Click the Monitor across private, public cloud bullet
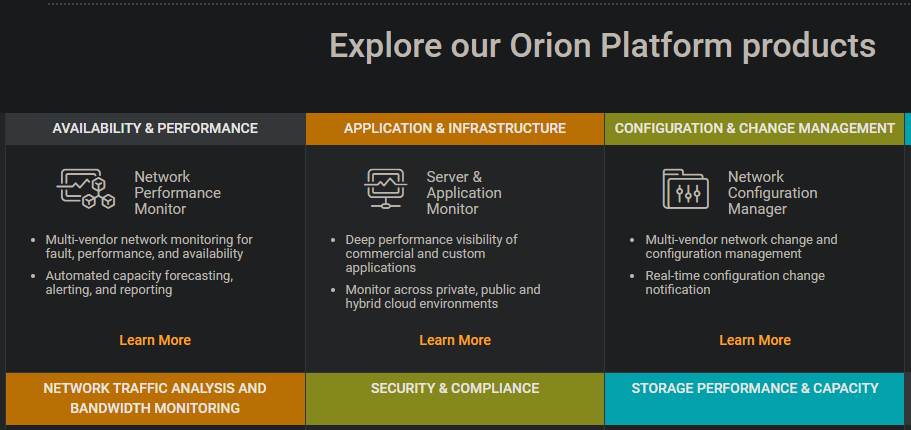The image size is (911, 430). click(x=443, y=296)
